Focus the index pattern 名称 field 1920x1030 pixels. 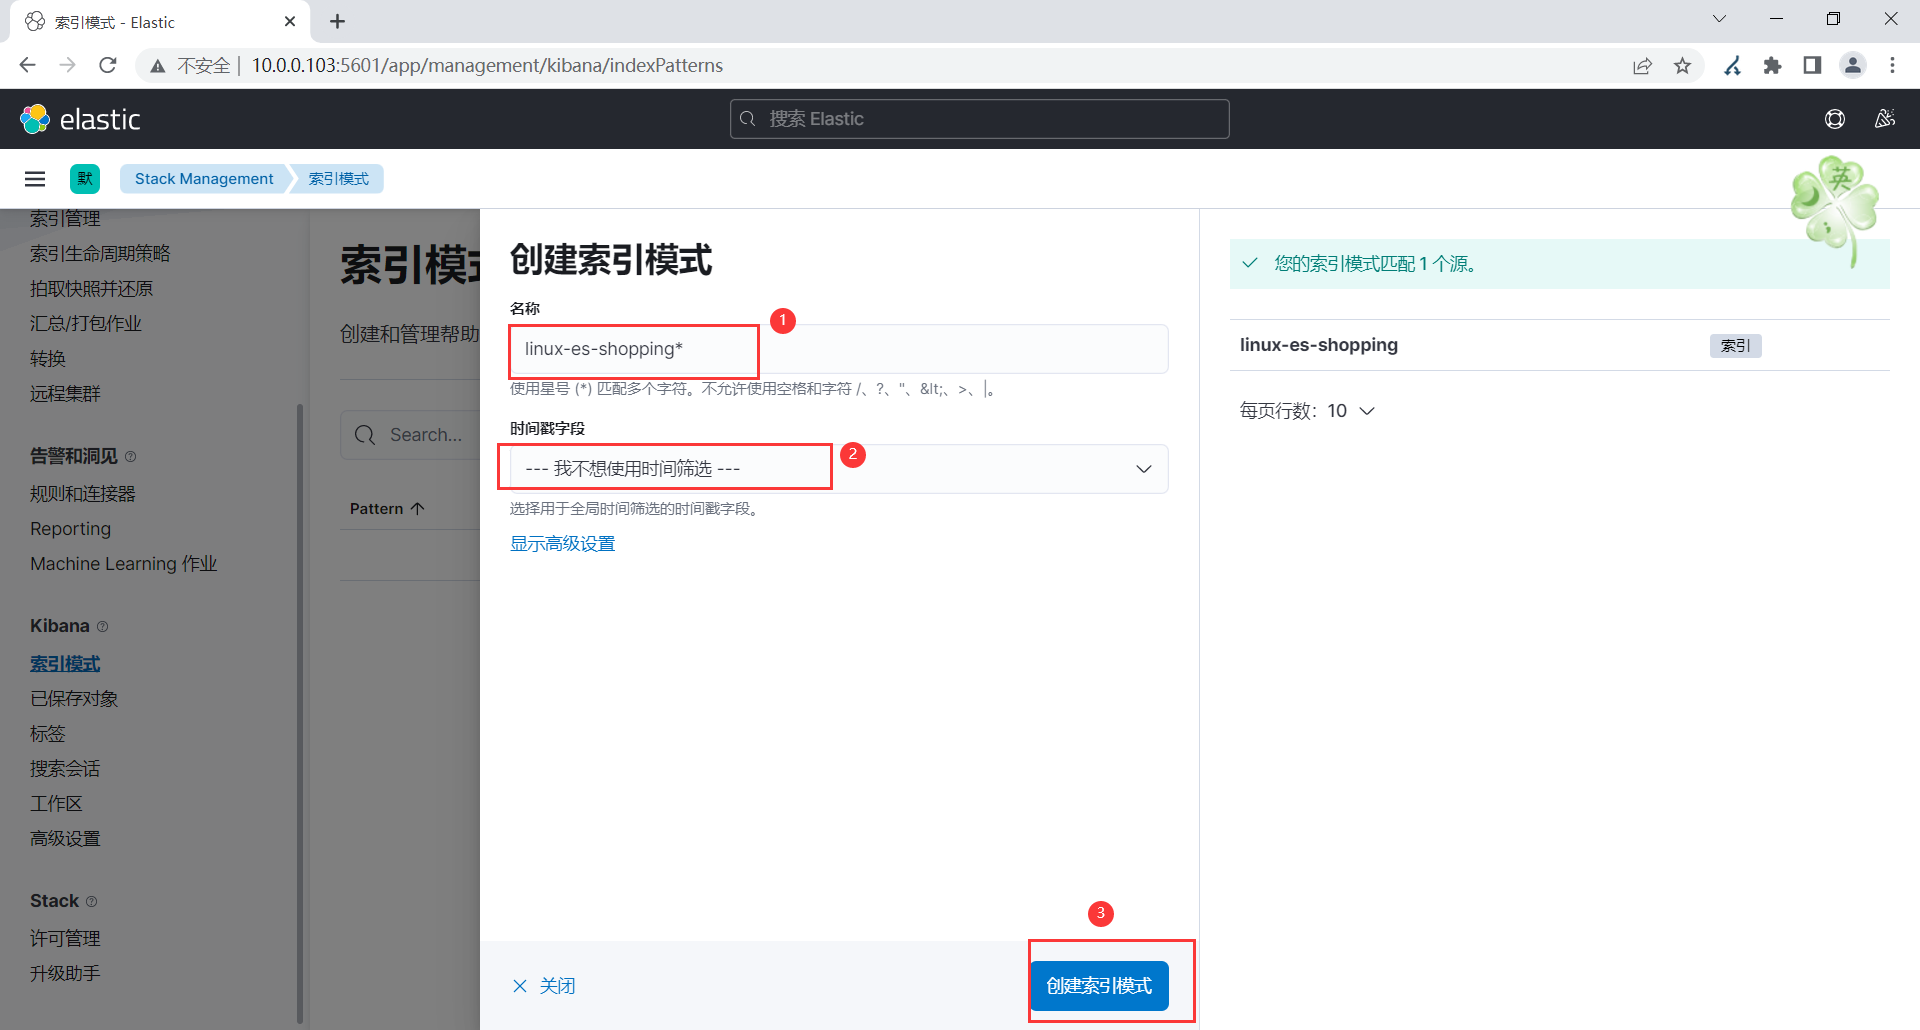[x=839, y=349]
